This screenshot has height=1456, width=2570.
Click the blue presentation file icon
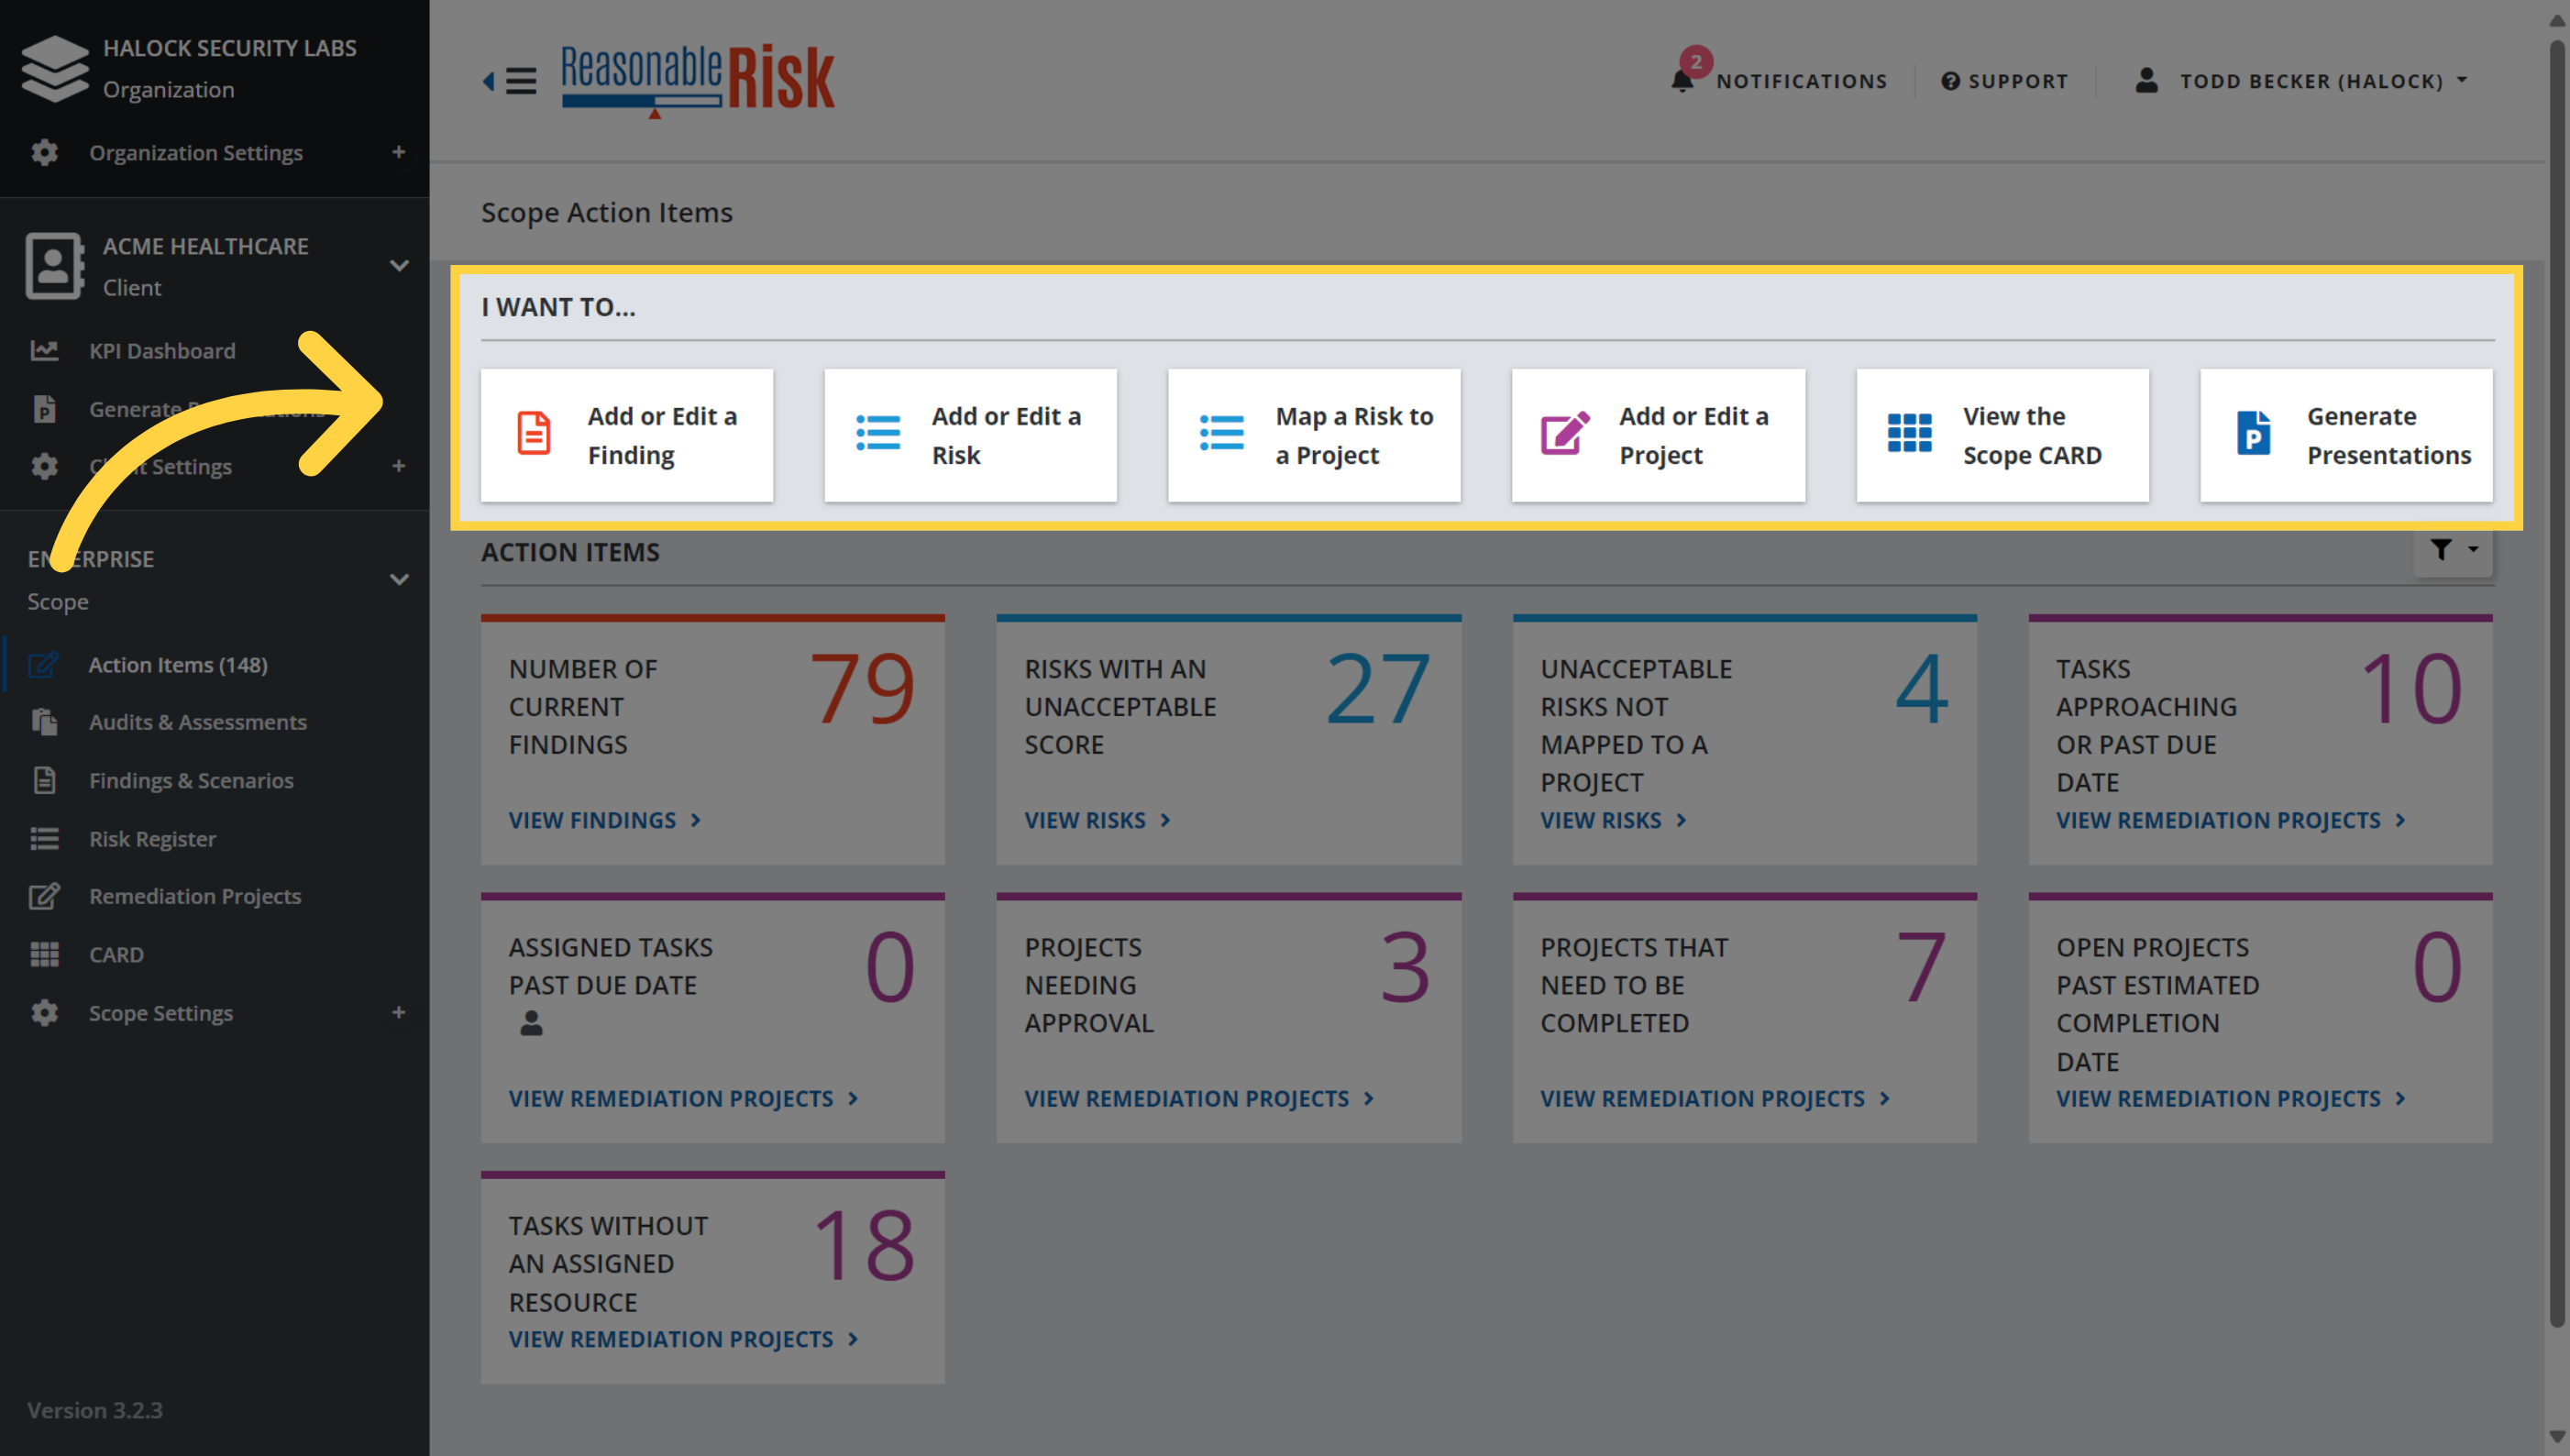(2253, 434)
